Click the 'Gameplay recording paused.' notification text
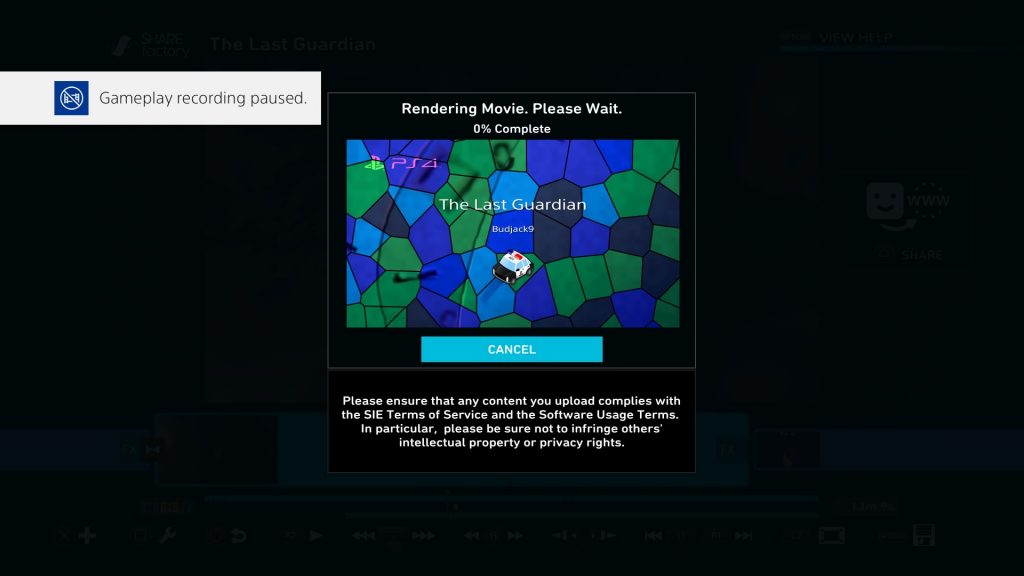The width and height of the screenshot is (1024, 576). tap(202, 98)
